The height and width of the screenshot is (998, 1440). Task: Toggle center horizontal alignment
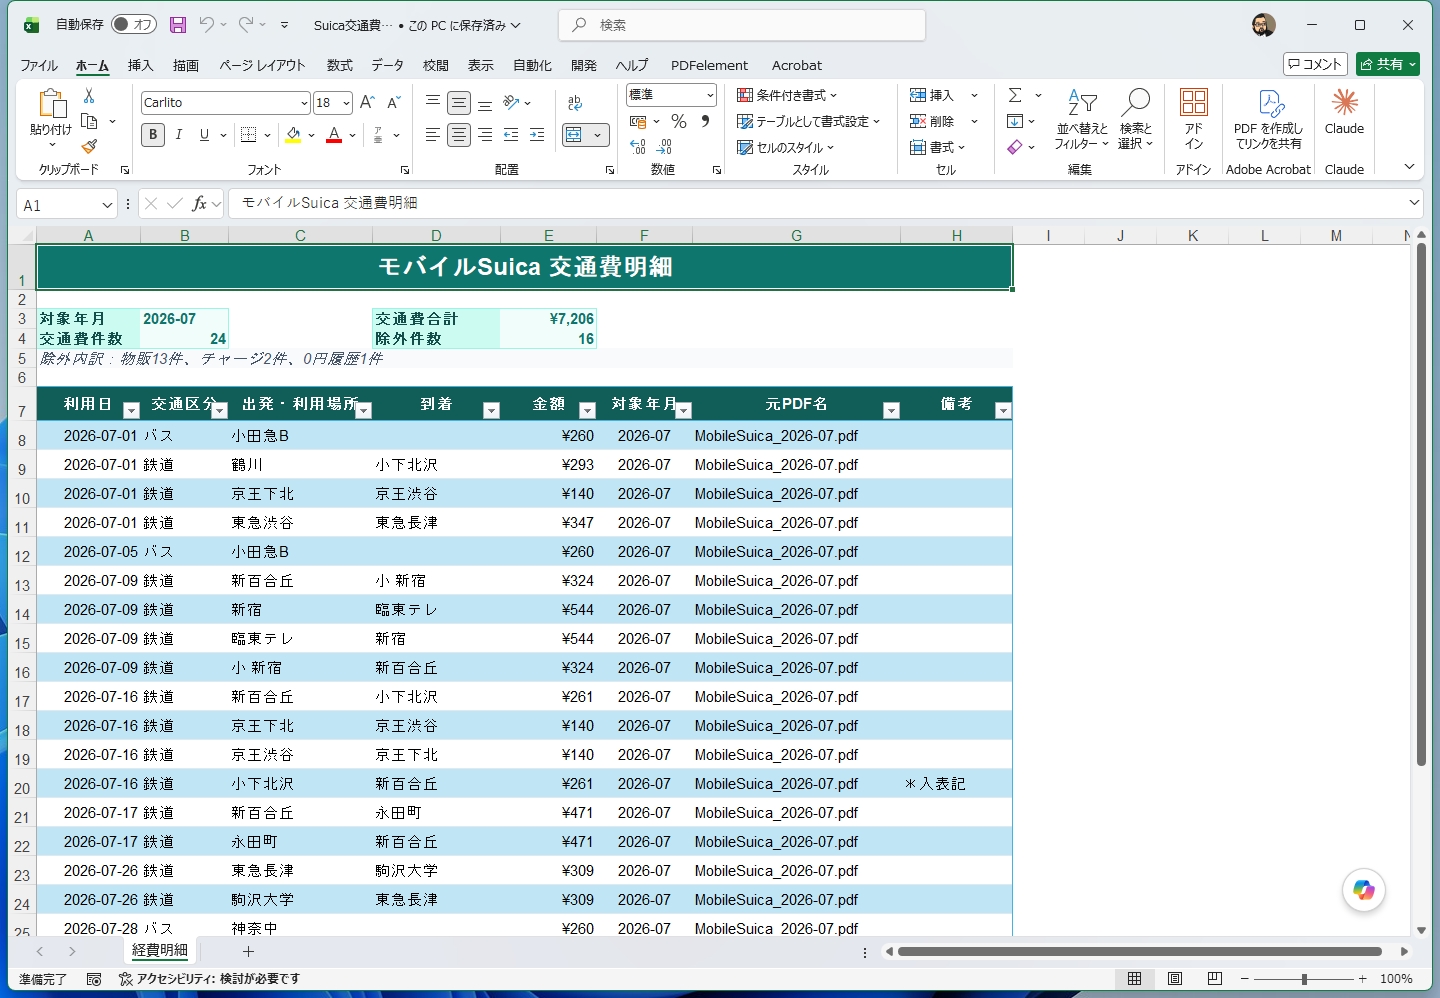tap(459, 135)
